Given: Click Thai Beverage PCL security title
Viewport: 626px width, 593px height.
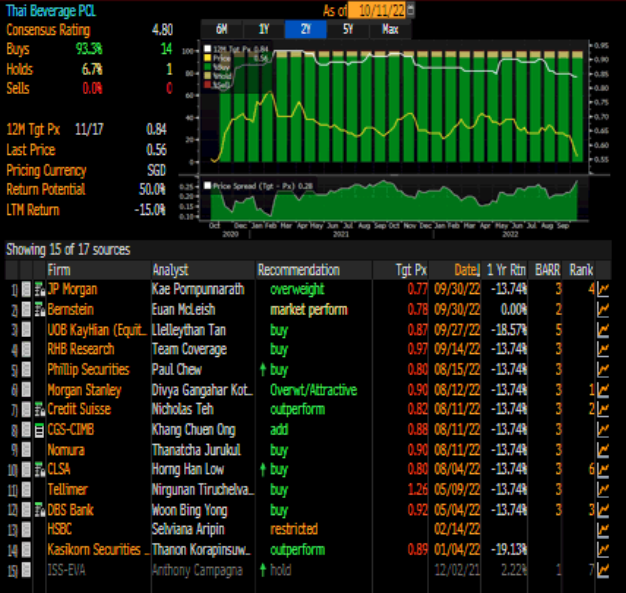Looking at the screenshot, I should [x=51, y=11].
